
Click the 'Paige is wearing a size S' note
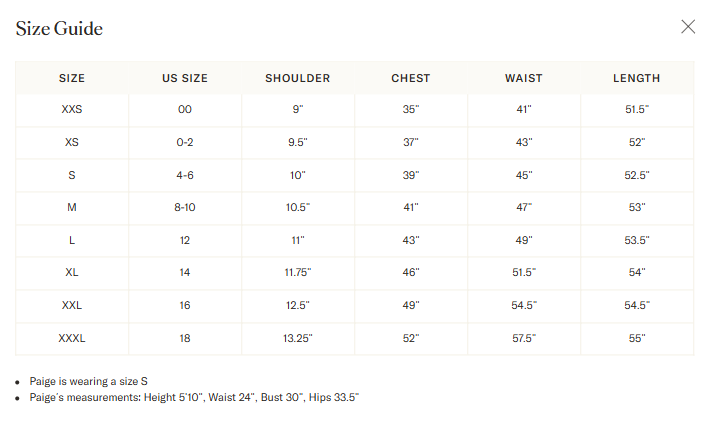[88, 381]
